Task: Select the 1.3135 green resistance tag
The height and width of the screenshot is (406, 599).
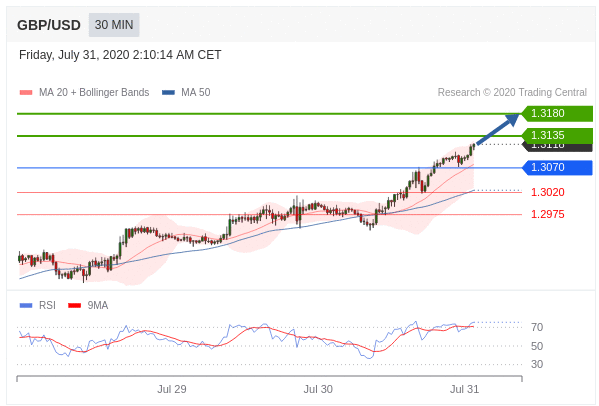Action: point(557,135)
